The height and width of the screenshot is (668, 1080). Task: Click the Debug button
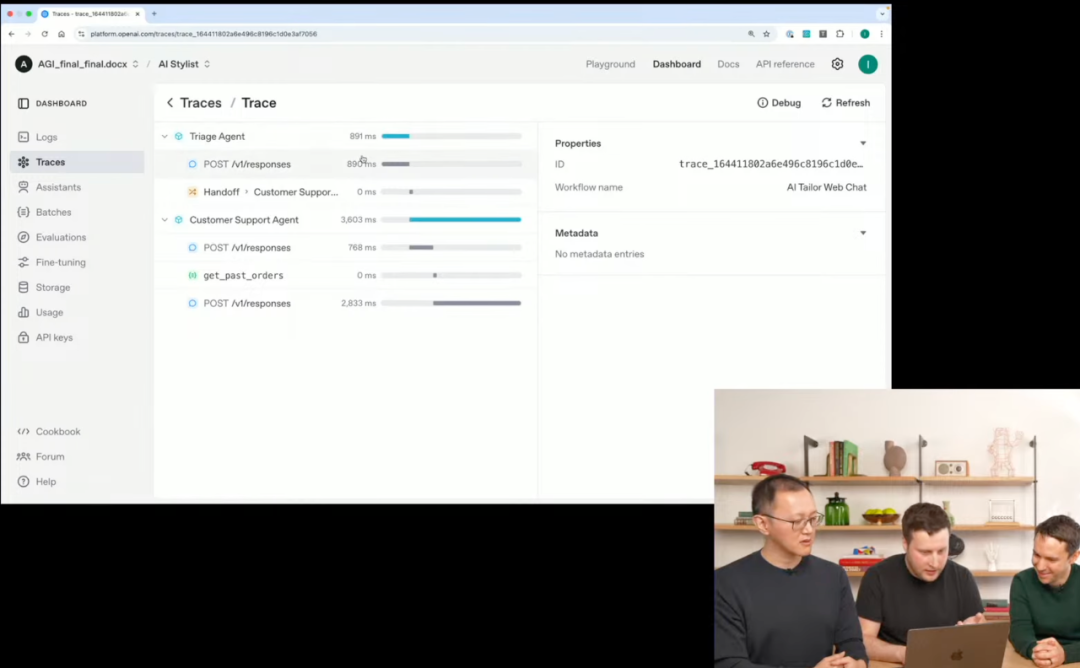[778, 103]
